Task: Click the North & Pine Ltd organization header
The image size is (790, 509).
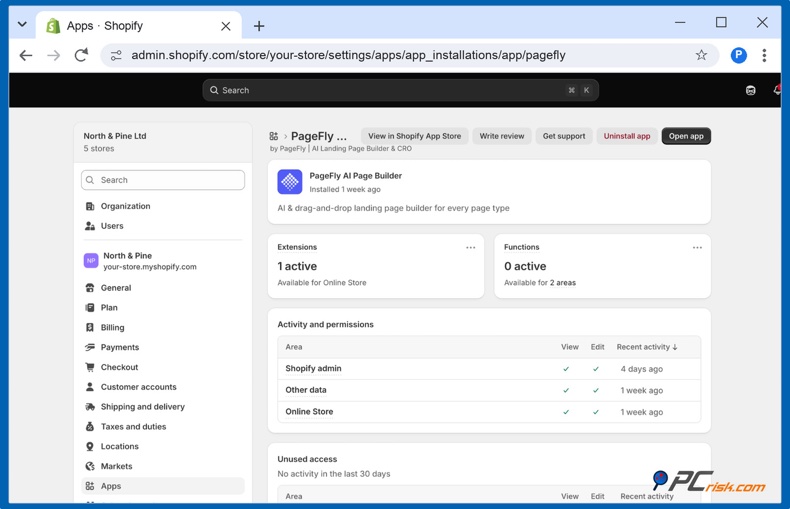Action: click(163, 142)
